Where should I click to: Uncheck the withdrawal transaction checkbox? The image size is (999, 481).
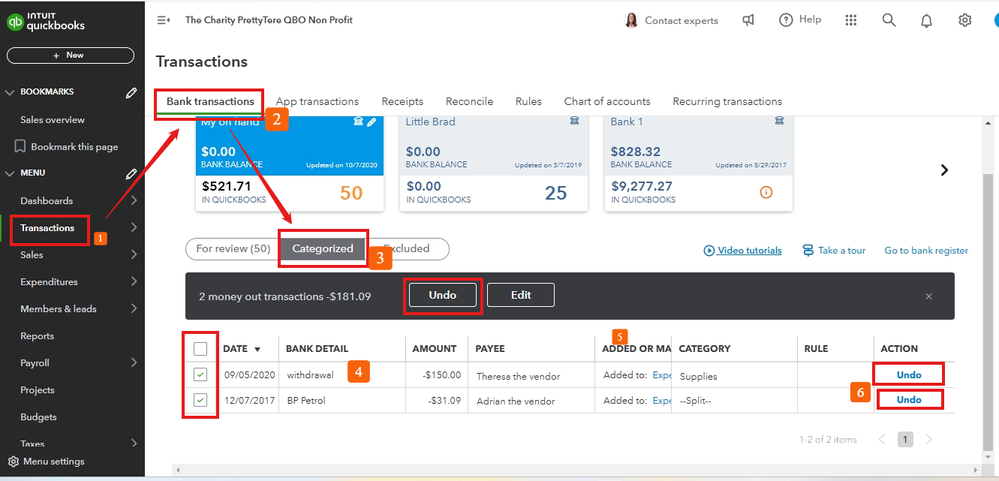[201, 375]
